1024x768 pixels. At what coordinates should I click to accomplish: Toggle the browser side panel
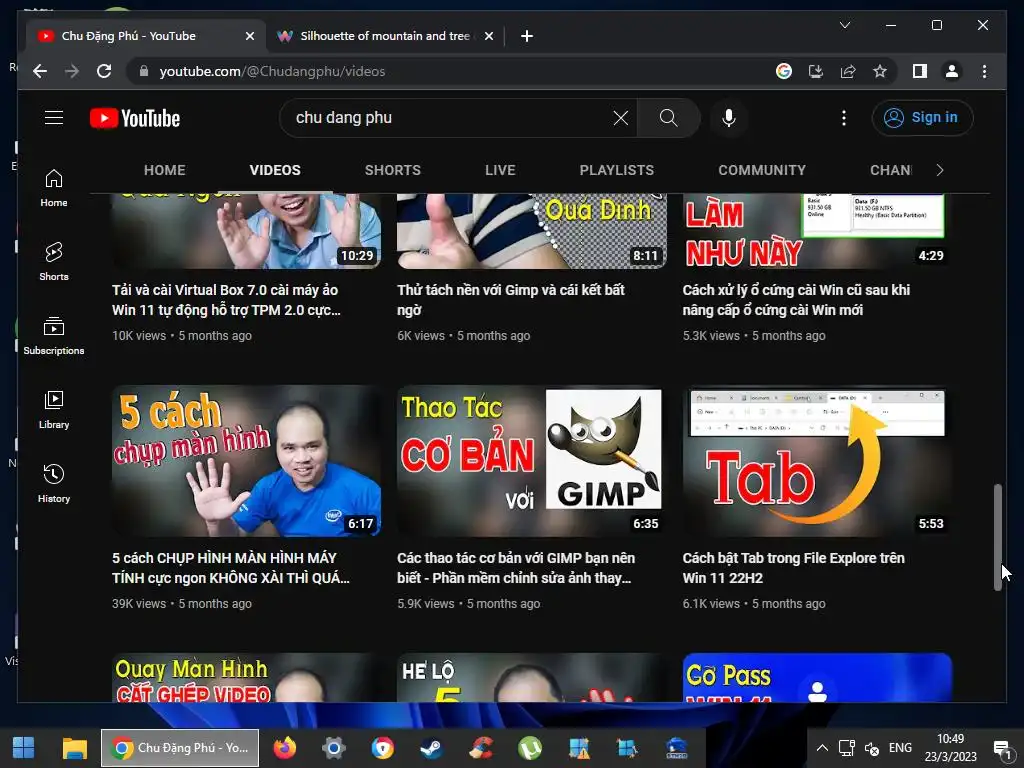point(920,71)
